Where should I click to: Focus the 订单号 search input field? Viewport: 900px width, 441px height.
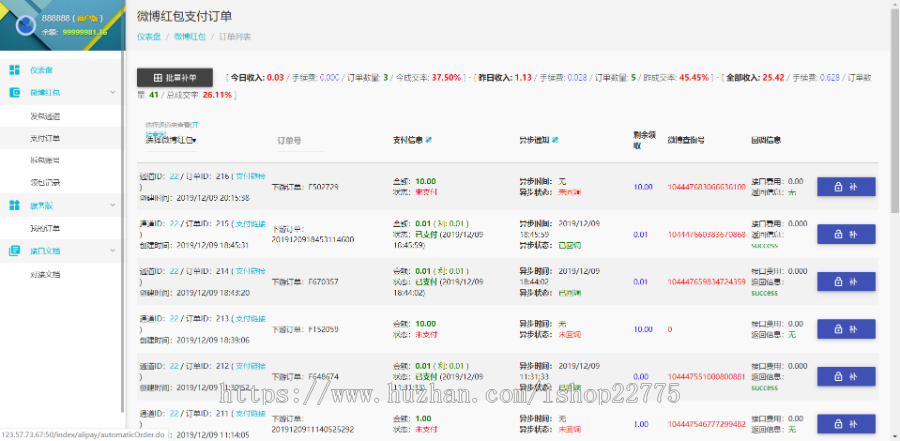click(x=300, y=141)
